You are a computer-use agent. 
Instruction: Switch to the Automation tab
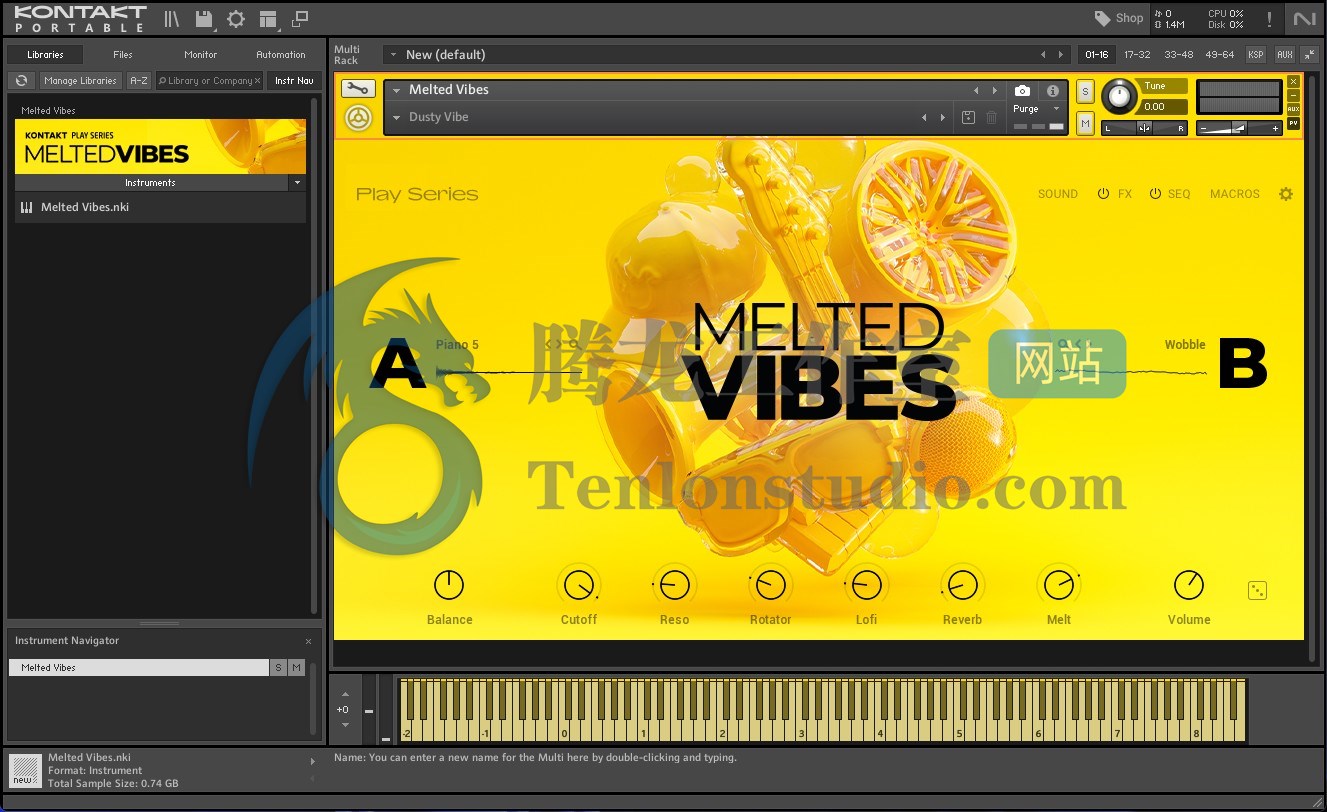click(281, 55)
